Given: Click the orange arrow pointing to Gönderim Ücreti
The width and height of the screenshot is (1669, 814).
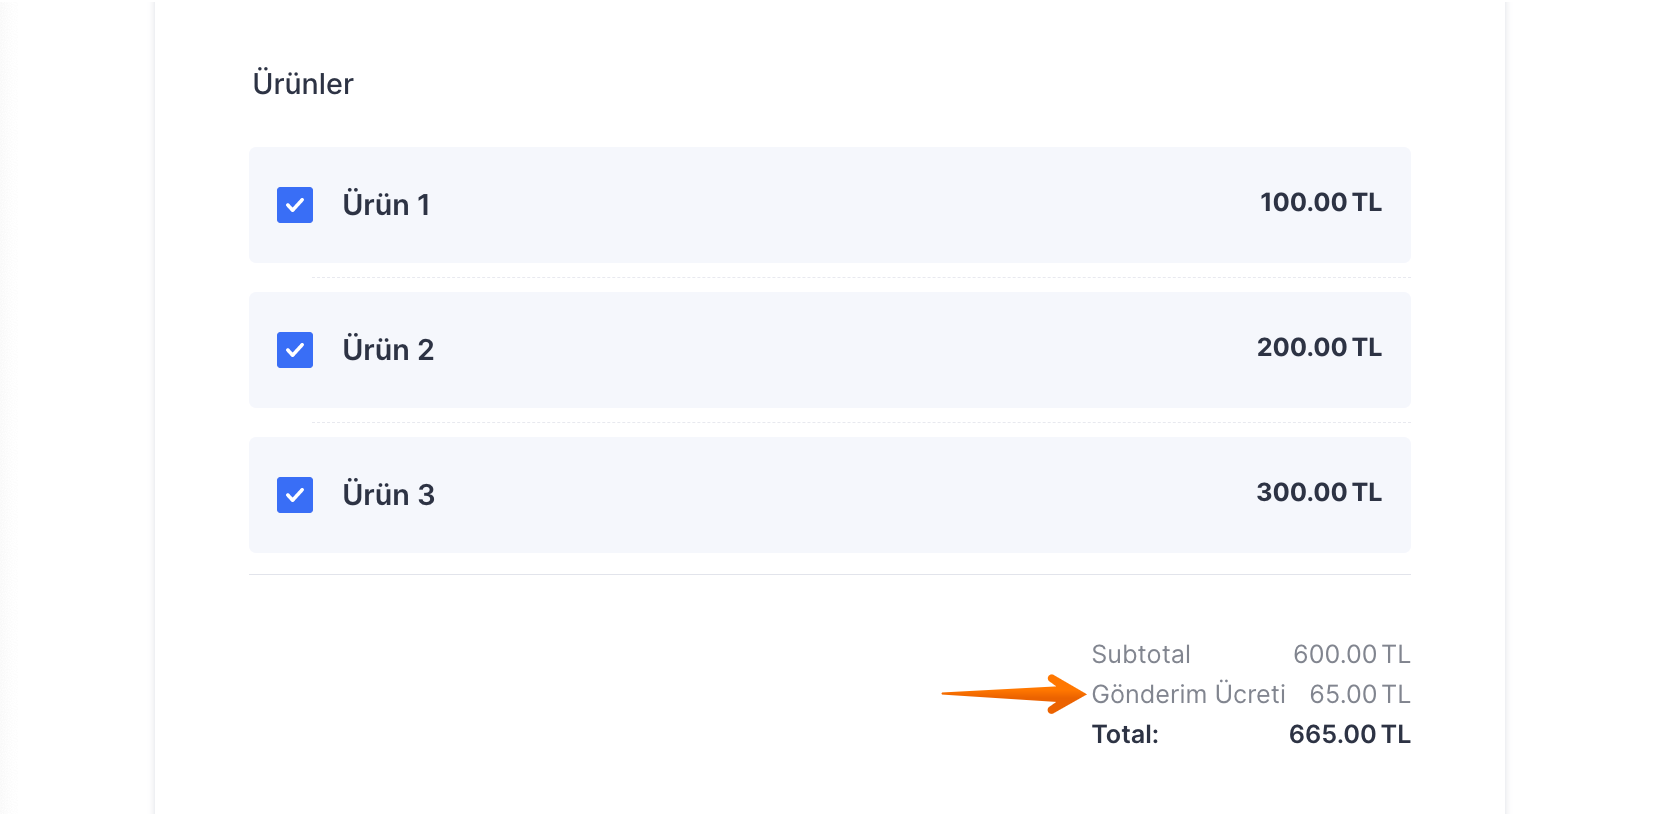Looking at the screenshot, I should pos(1013,693).
